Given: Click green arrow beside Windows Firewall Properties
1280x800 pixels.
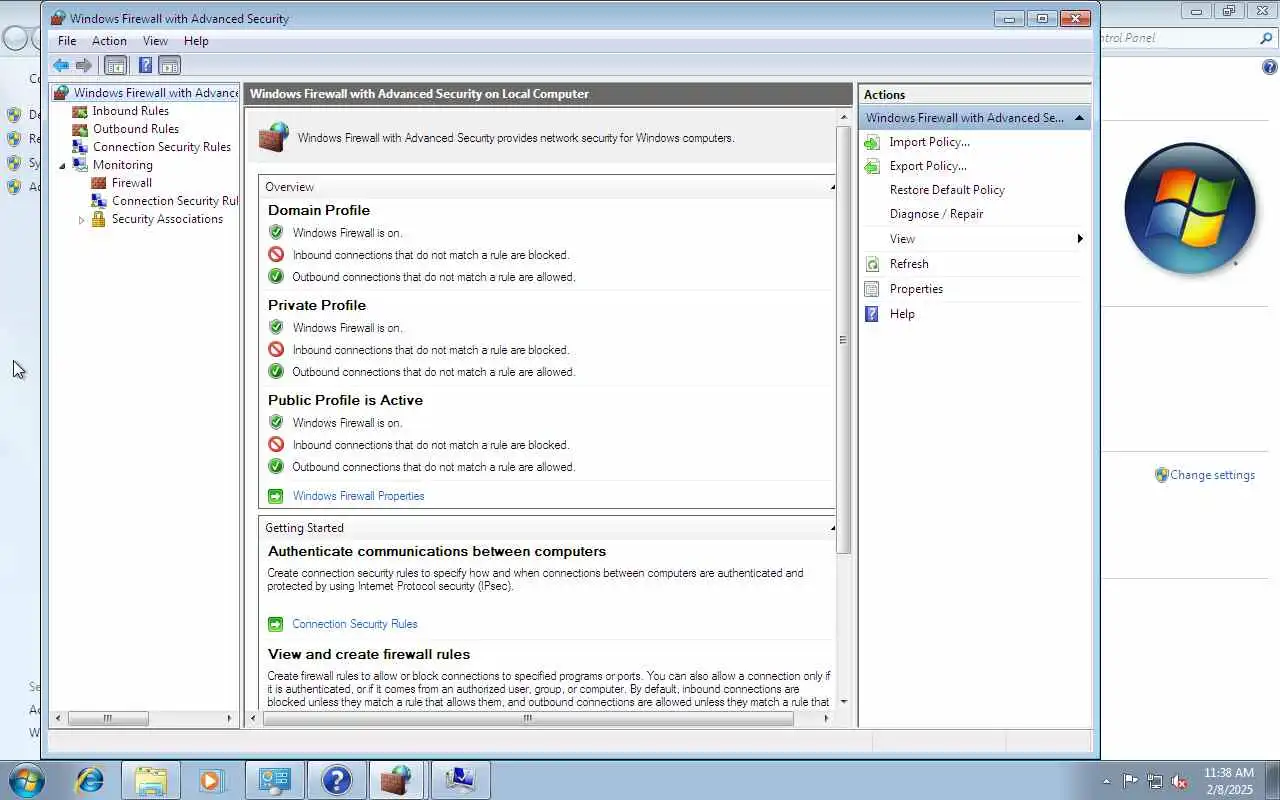Looking at the screenshot, I should click(276, 496).
